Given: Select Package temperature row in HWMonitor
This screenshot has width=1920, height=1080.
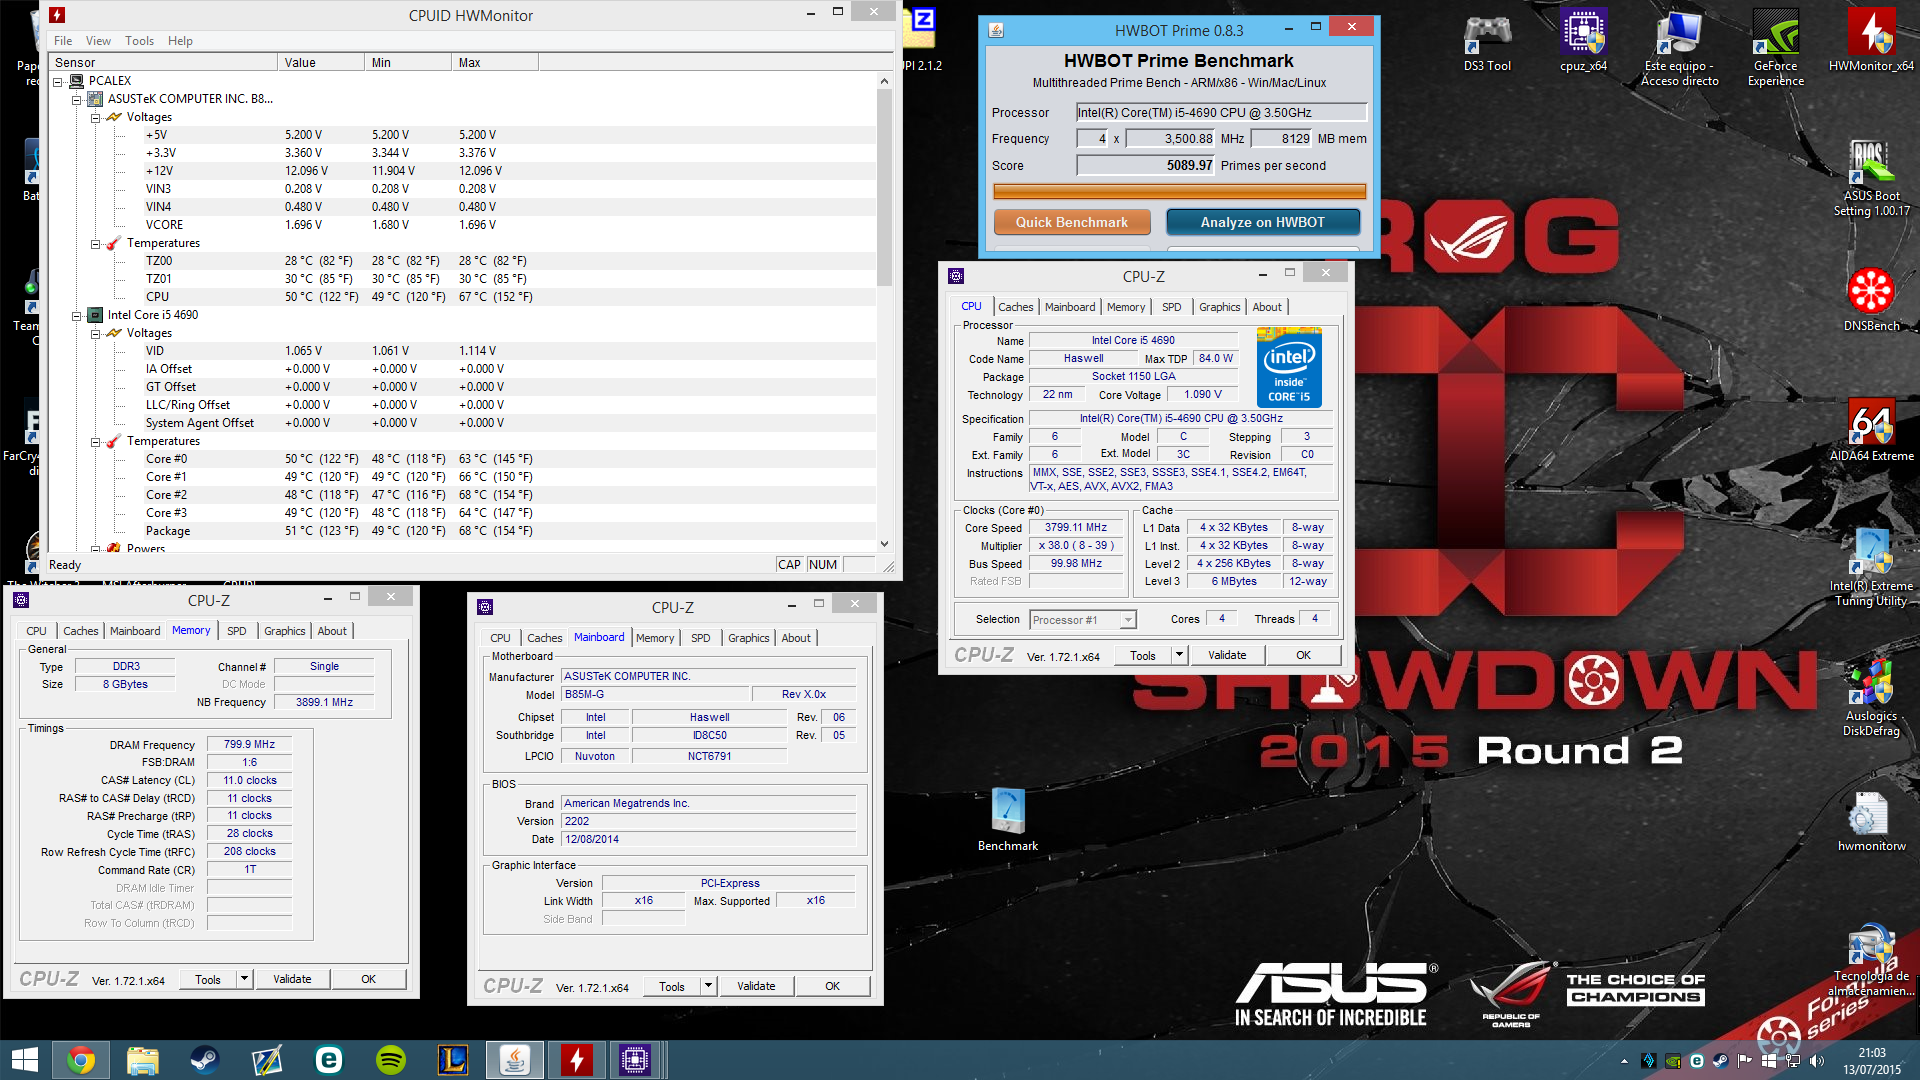Looking at the screenshot, I should point(463,531).
